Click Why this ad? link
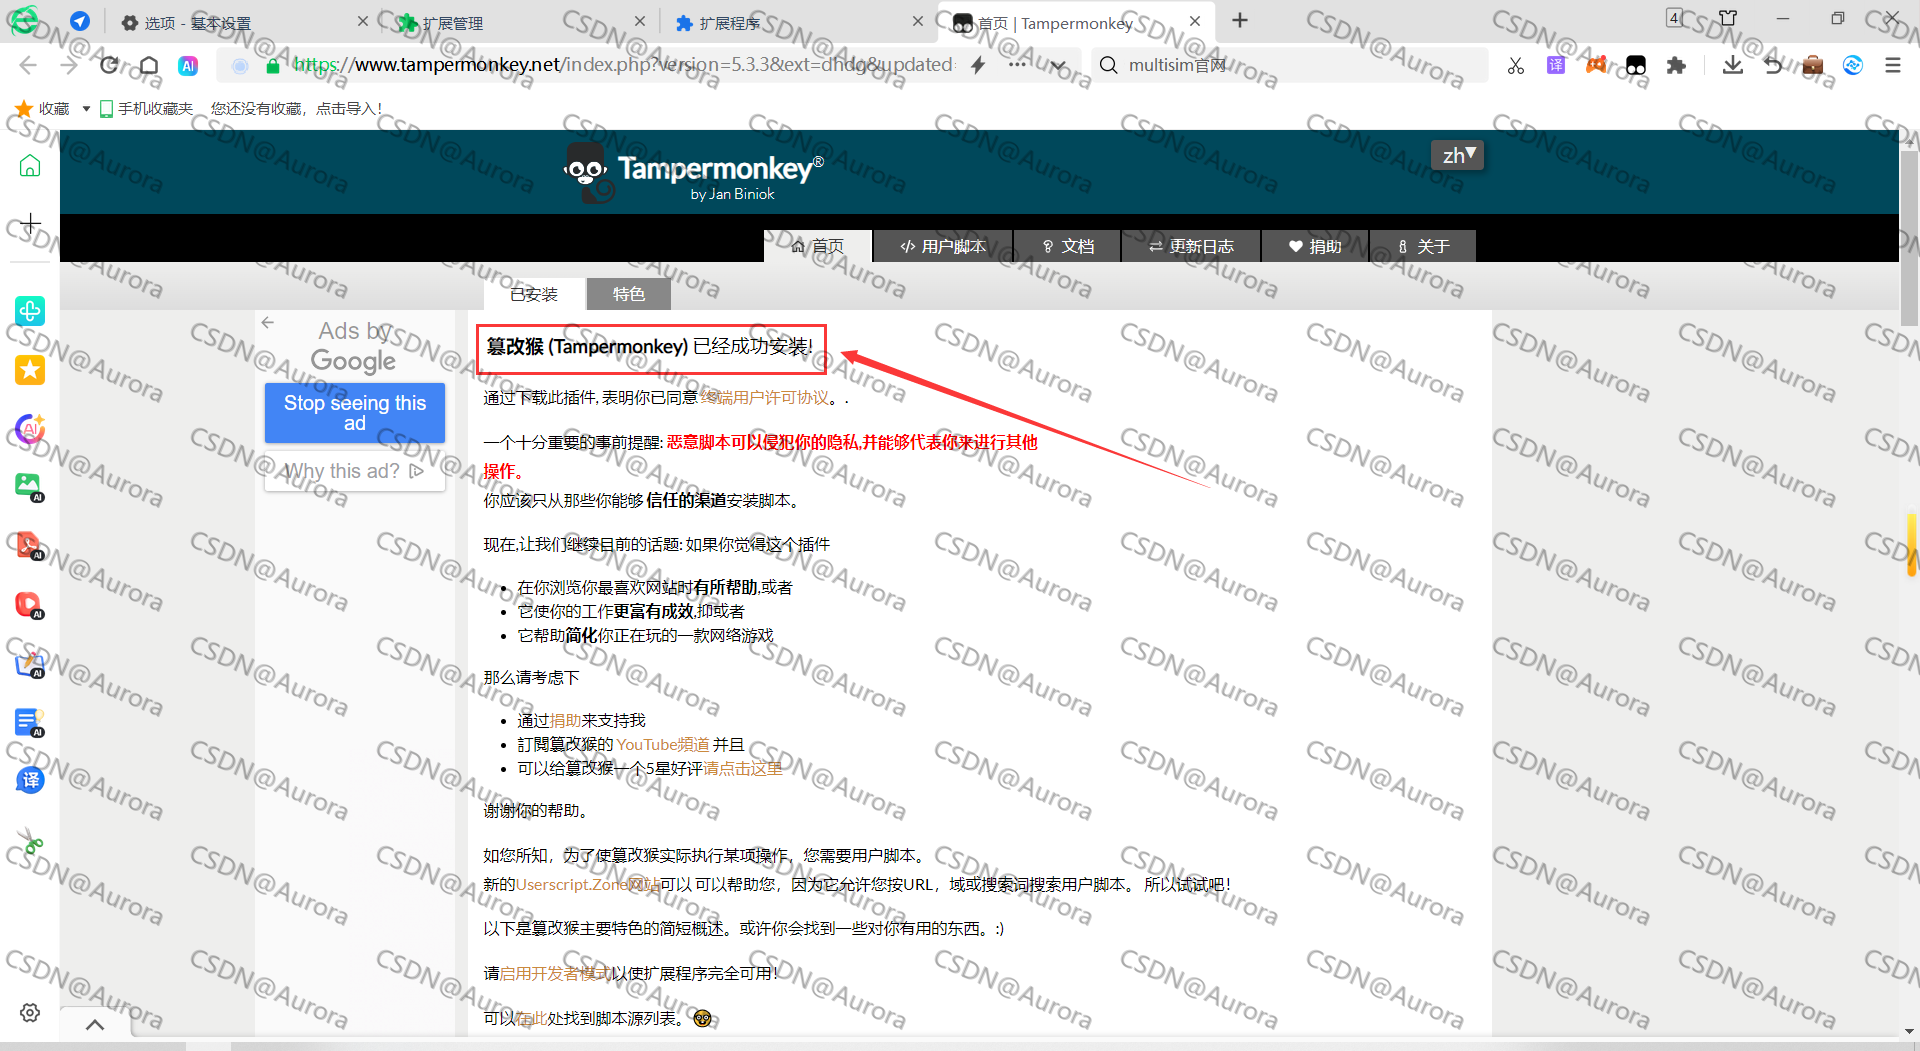 point(354,471)
